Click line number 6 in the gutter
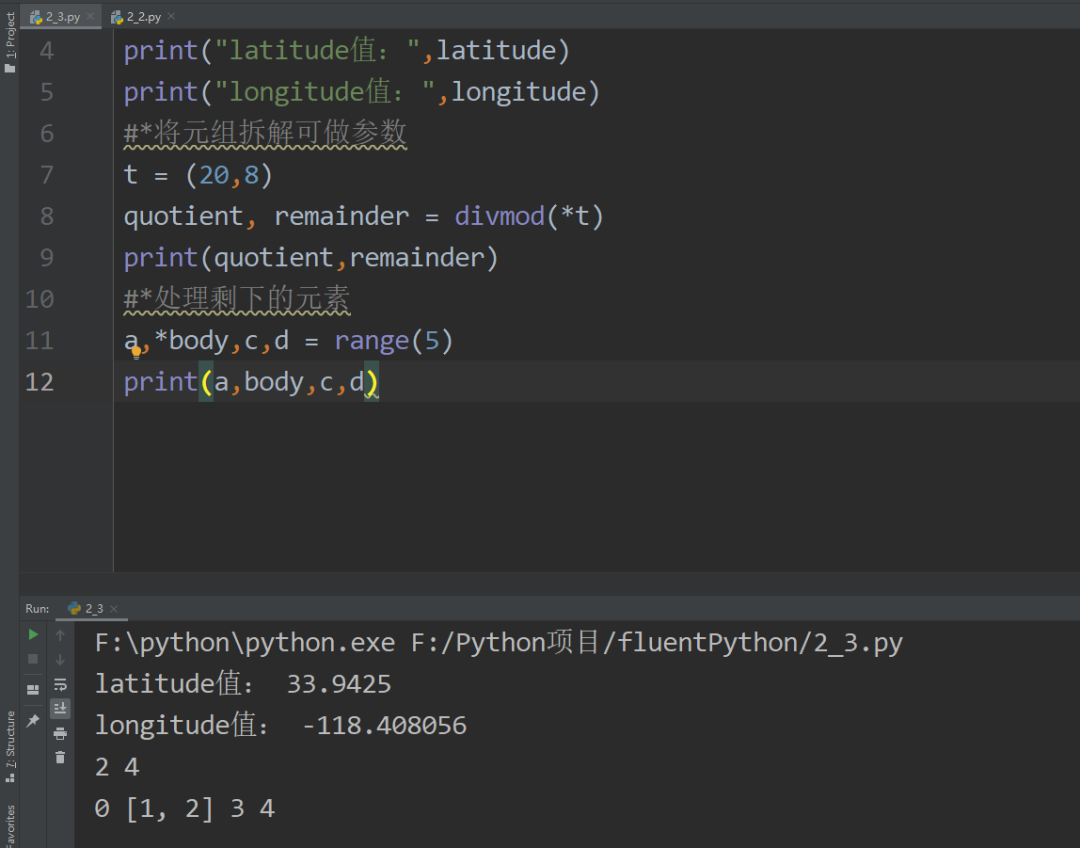1080x848 pixels. tap(46, 134)
